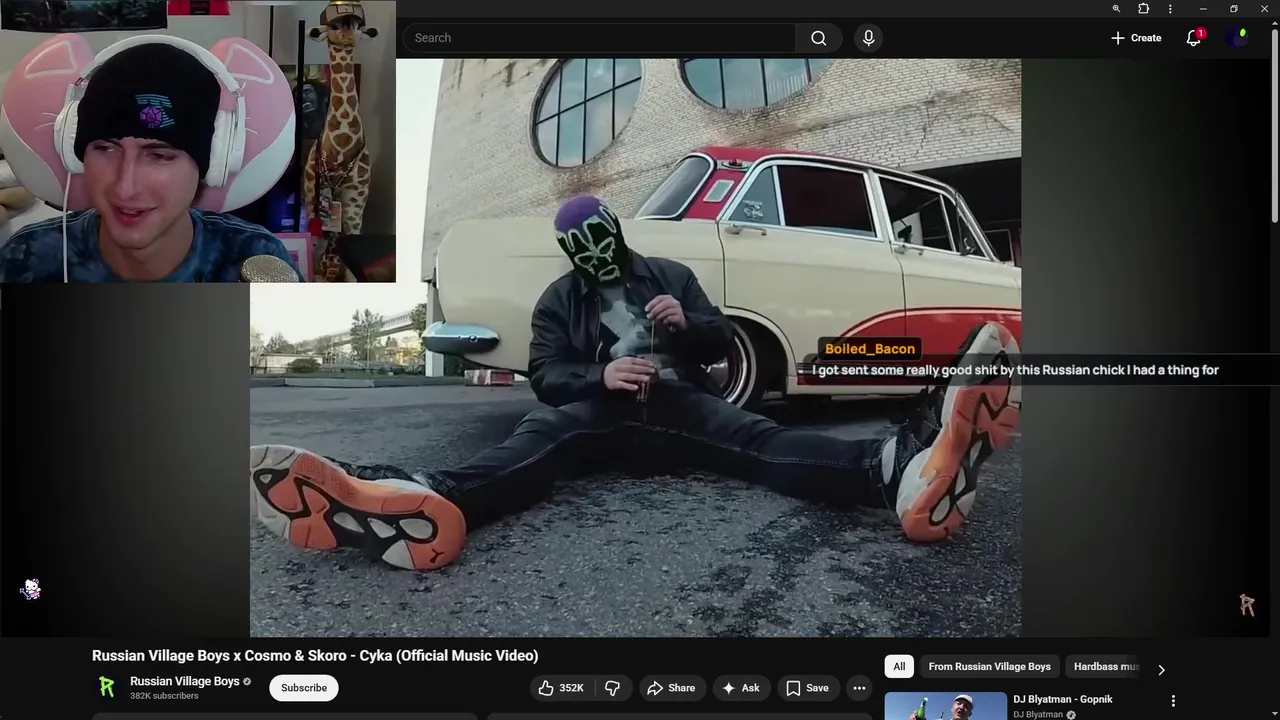Click the browser zoom magnifier icon
Viewport: 1280px width, 720px height.
[1116, 9]
